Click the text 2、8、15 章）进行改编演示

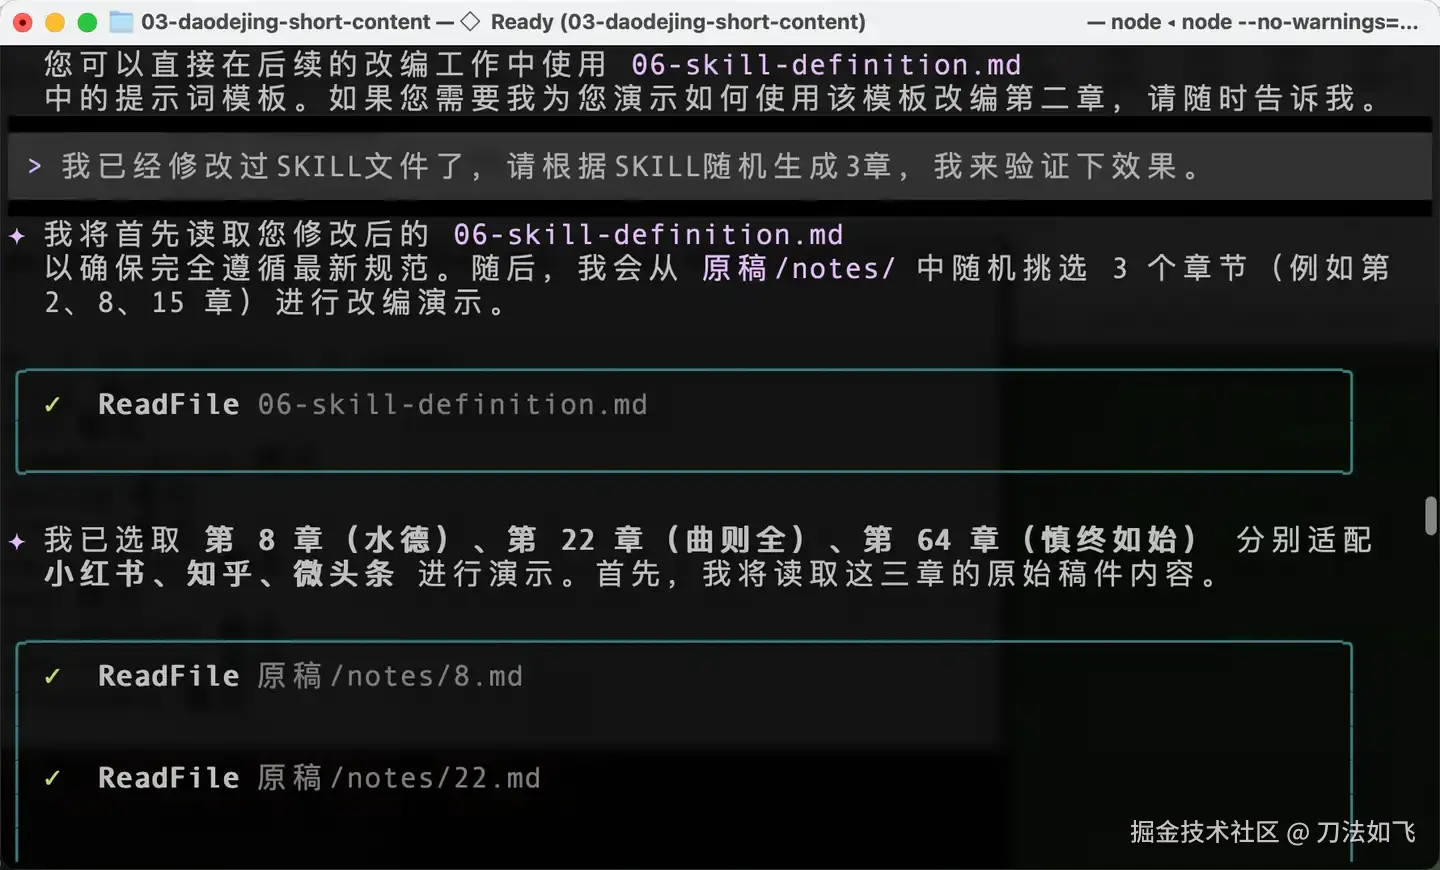point(276,303)
